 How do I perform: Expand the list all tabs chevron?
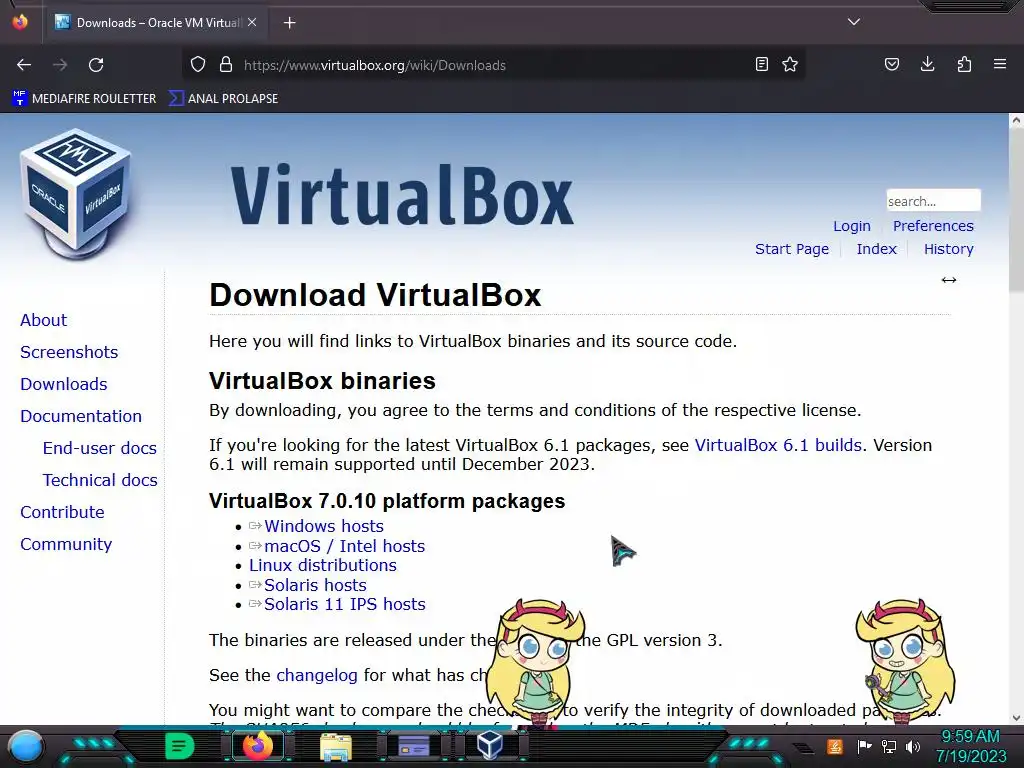pyautogui.click(x=854, y=22)
